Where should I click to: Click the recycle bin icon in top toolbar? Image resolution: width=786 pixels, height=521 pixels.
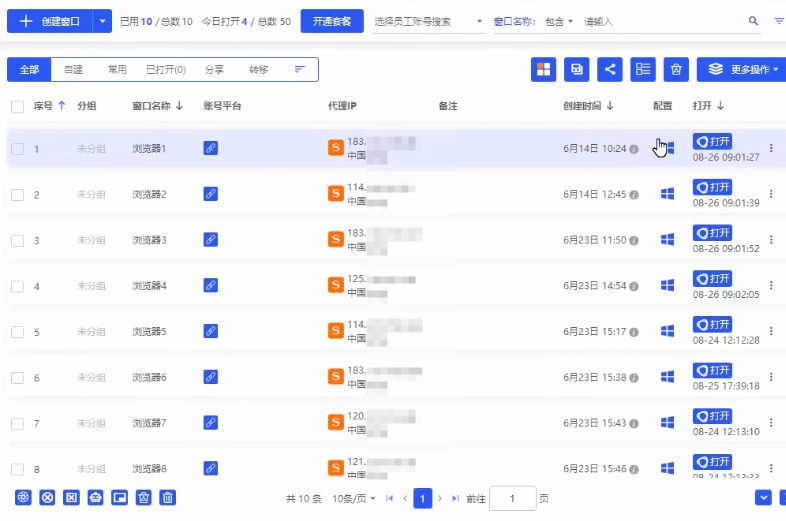(x=677, y=69)
